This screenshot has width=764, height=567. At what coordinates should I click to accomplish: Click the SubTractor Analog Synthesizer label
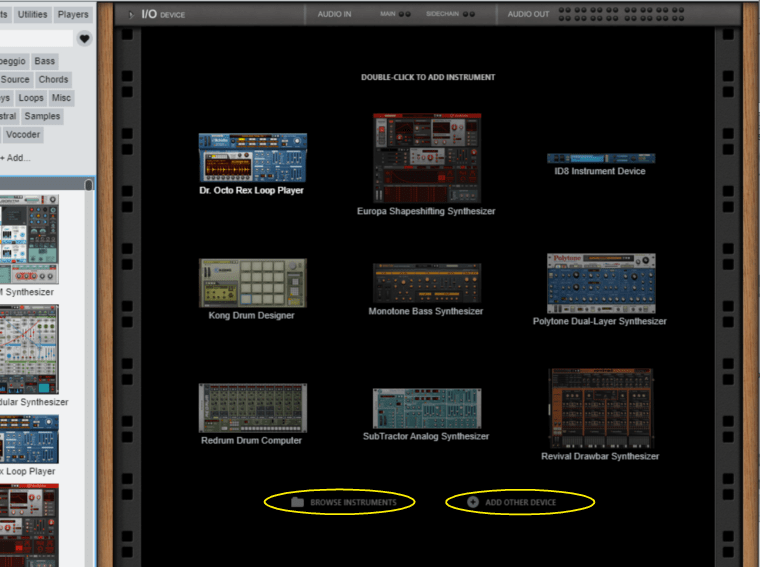point(426,436)
